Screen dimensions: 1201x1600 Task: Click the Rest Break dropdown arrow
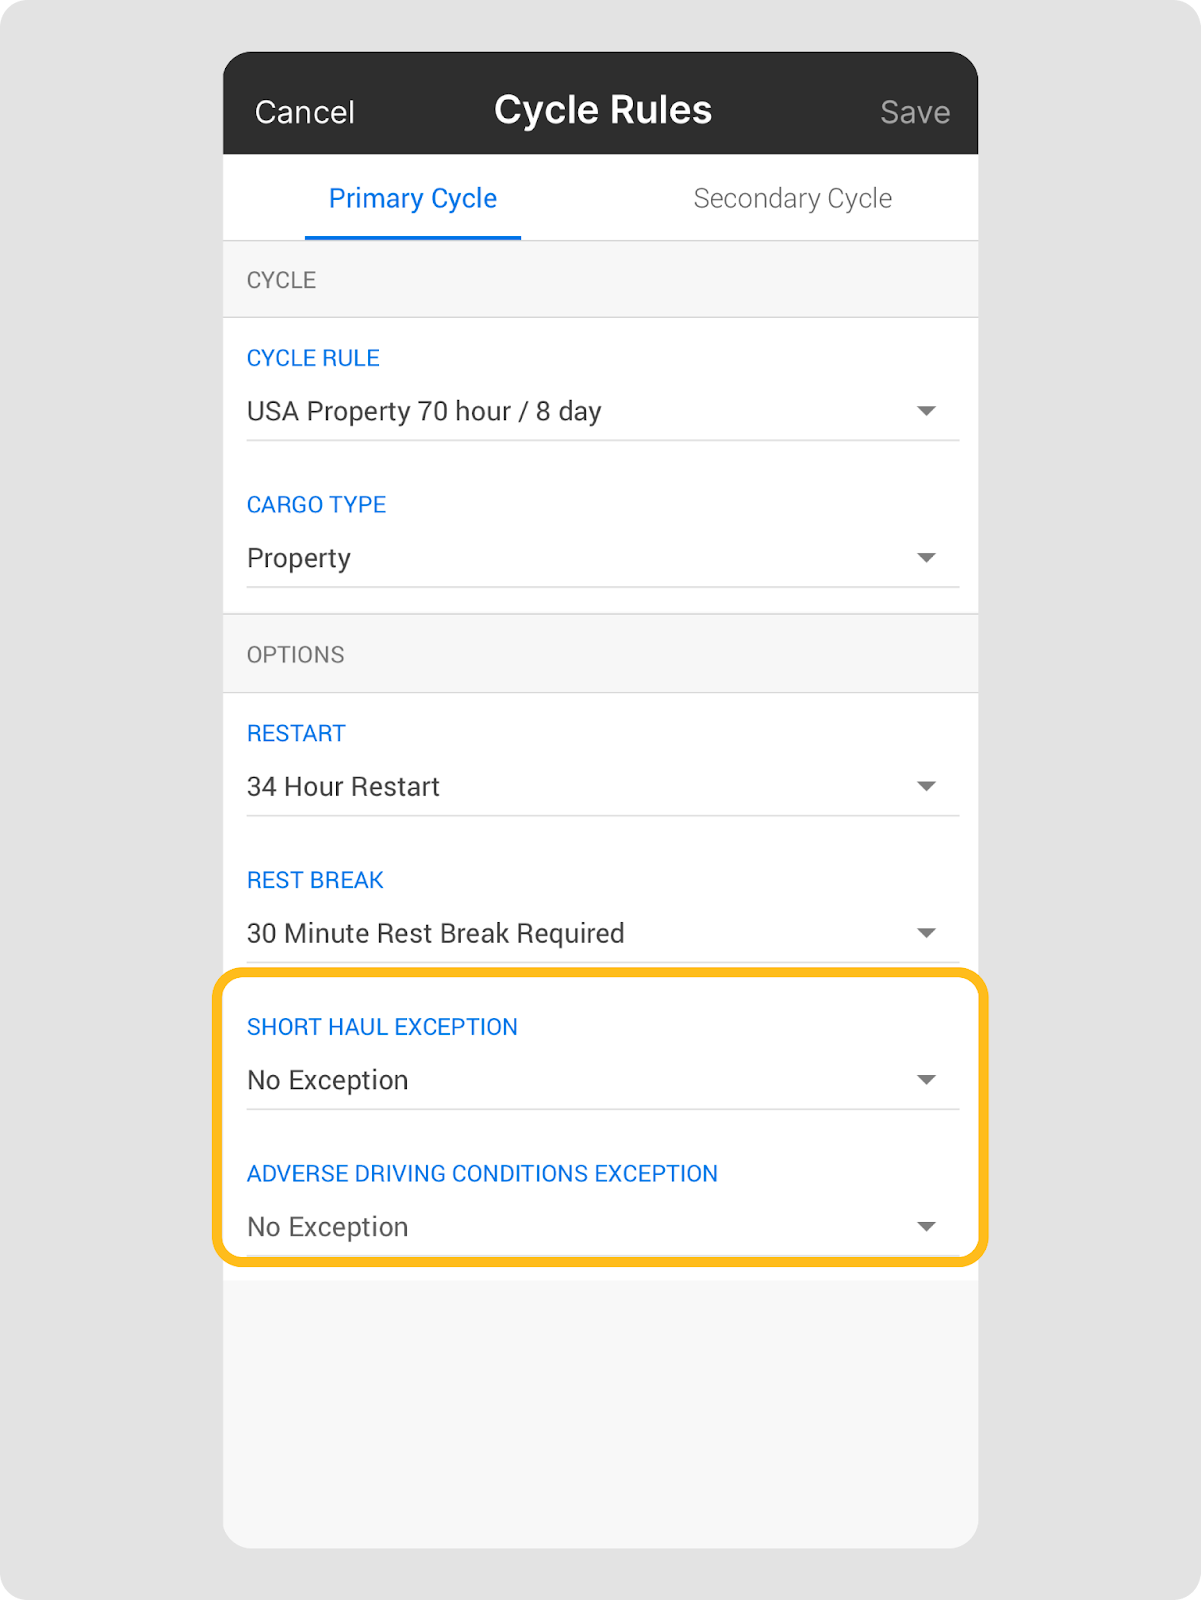[926, 933]
